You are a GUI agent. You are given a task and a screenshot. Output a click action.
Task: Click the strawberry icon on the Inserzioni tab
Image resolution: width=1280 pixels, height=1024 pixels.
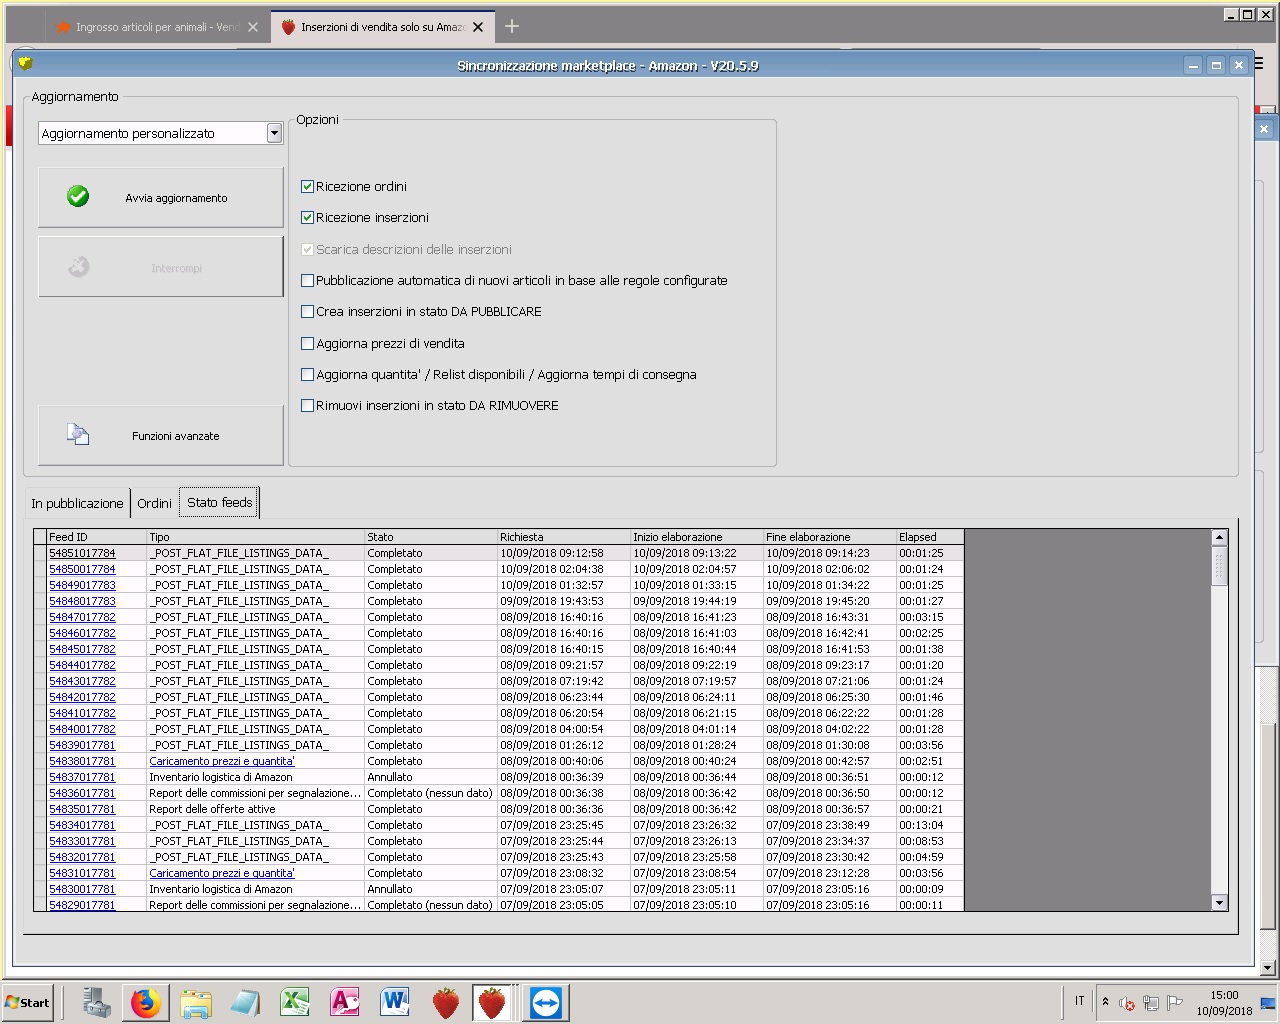pyautogui.click(x=289, y=27)
